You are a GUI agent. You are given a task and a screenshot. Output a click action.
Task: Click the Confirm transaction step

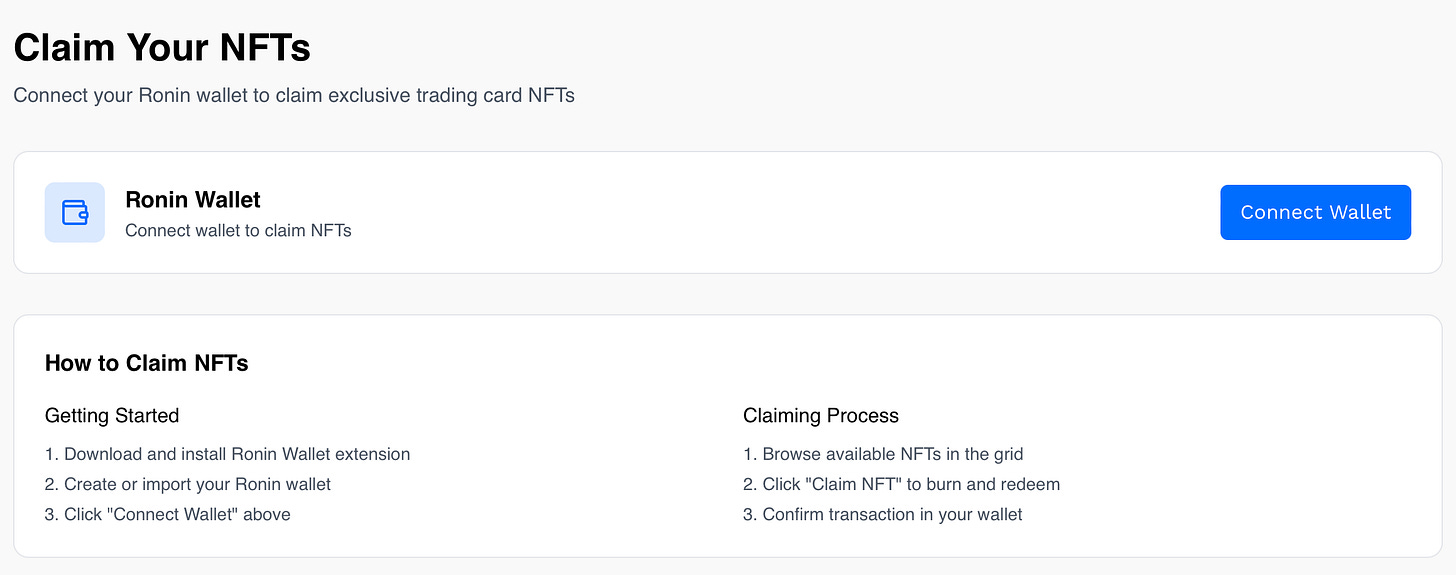883,514
